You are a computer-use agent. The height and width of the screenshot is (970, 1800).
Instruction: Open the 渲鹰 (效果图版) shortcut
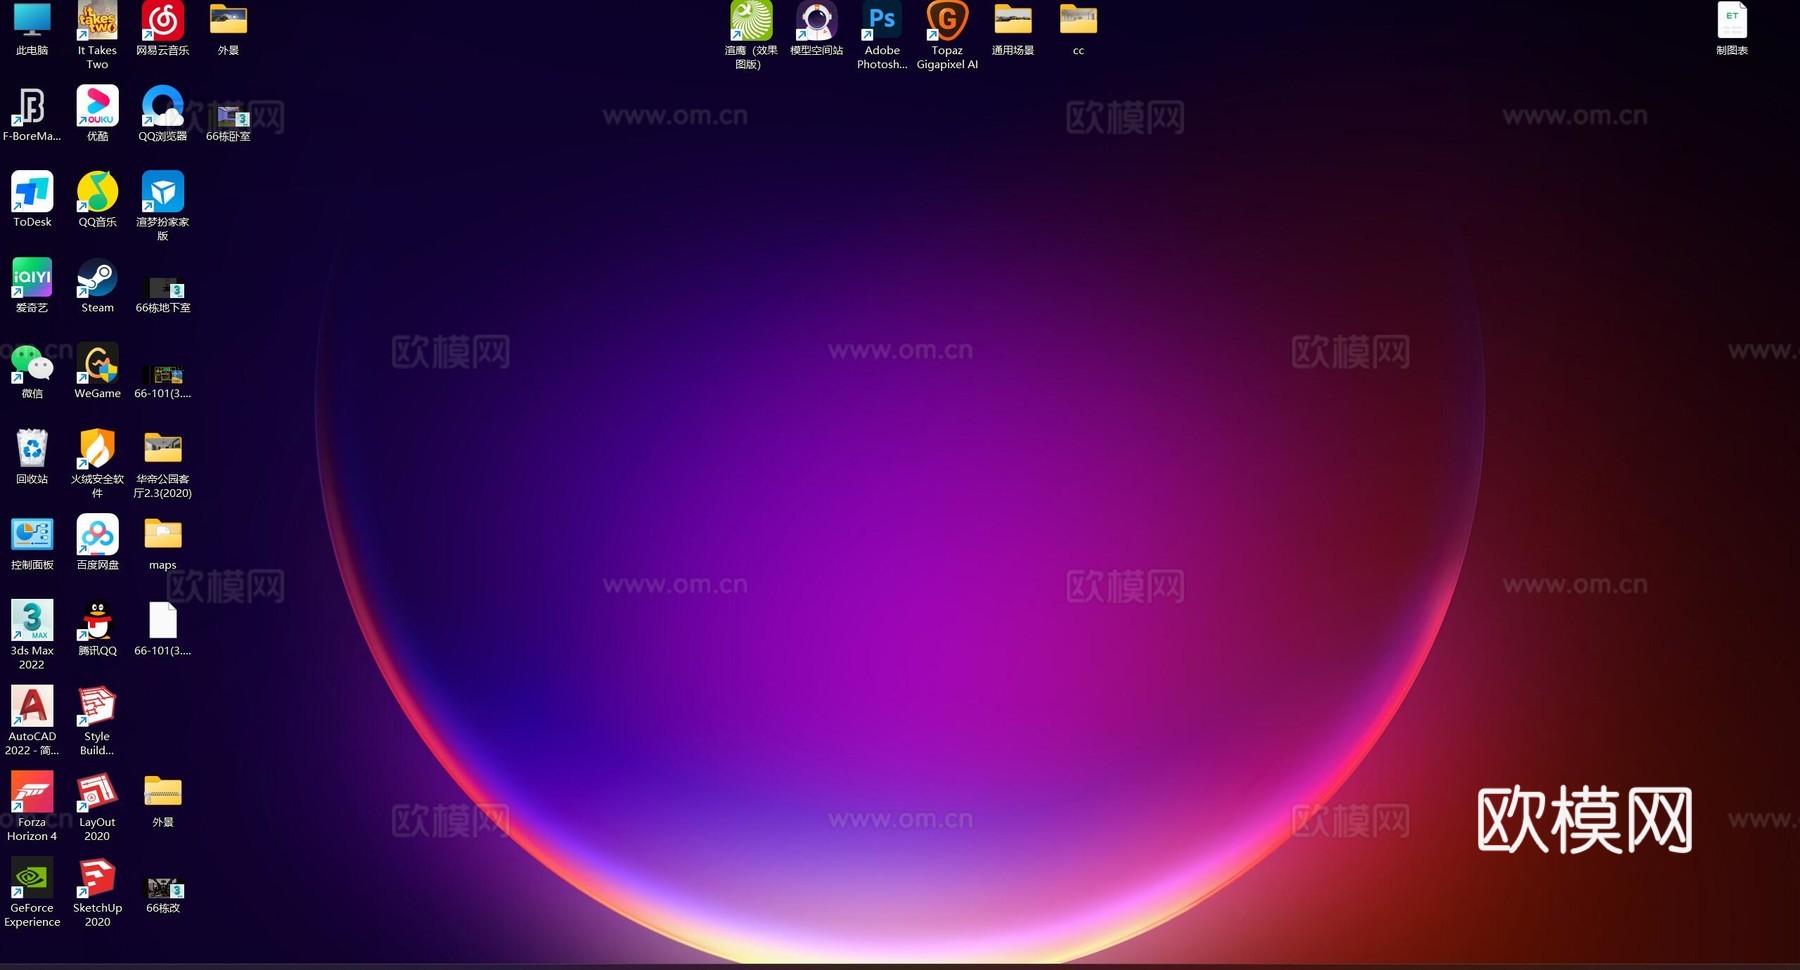point(751,22)
